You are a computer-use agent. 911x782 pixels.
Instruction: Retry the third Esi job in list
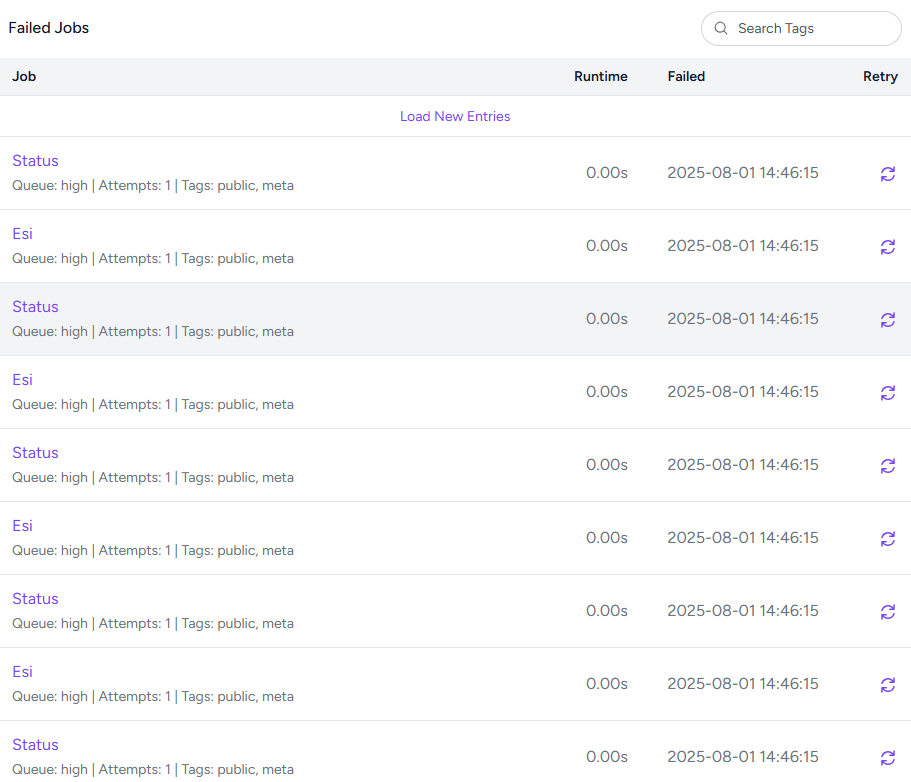887,539
